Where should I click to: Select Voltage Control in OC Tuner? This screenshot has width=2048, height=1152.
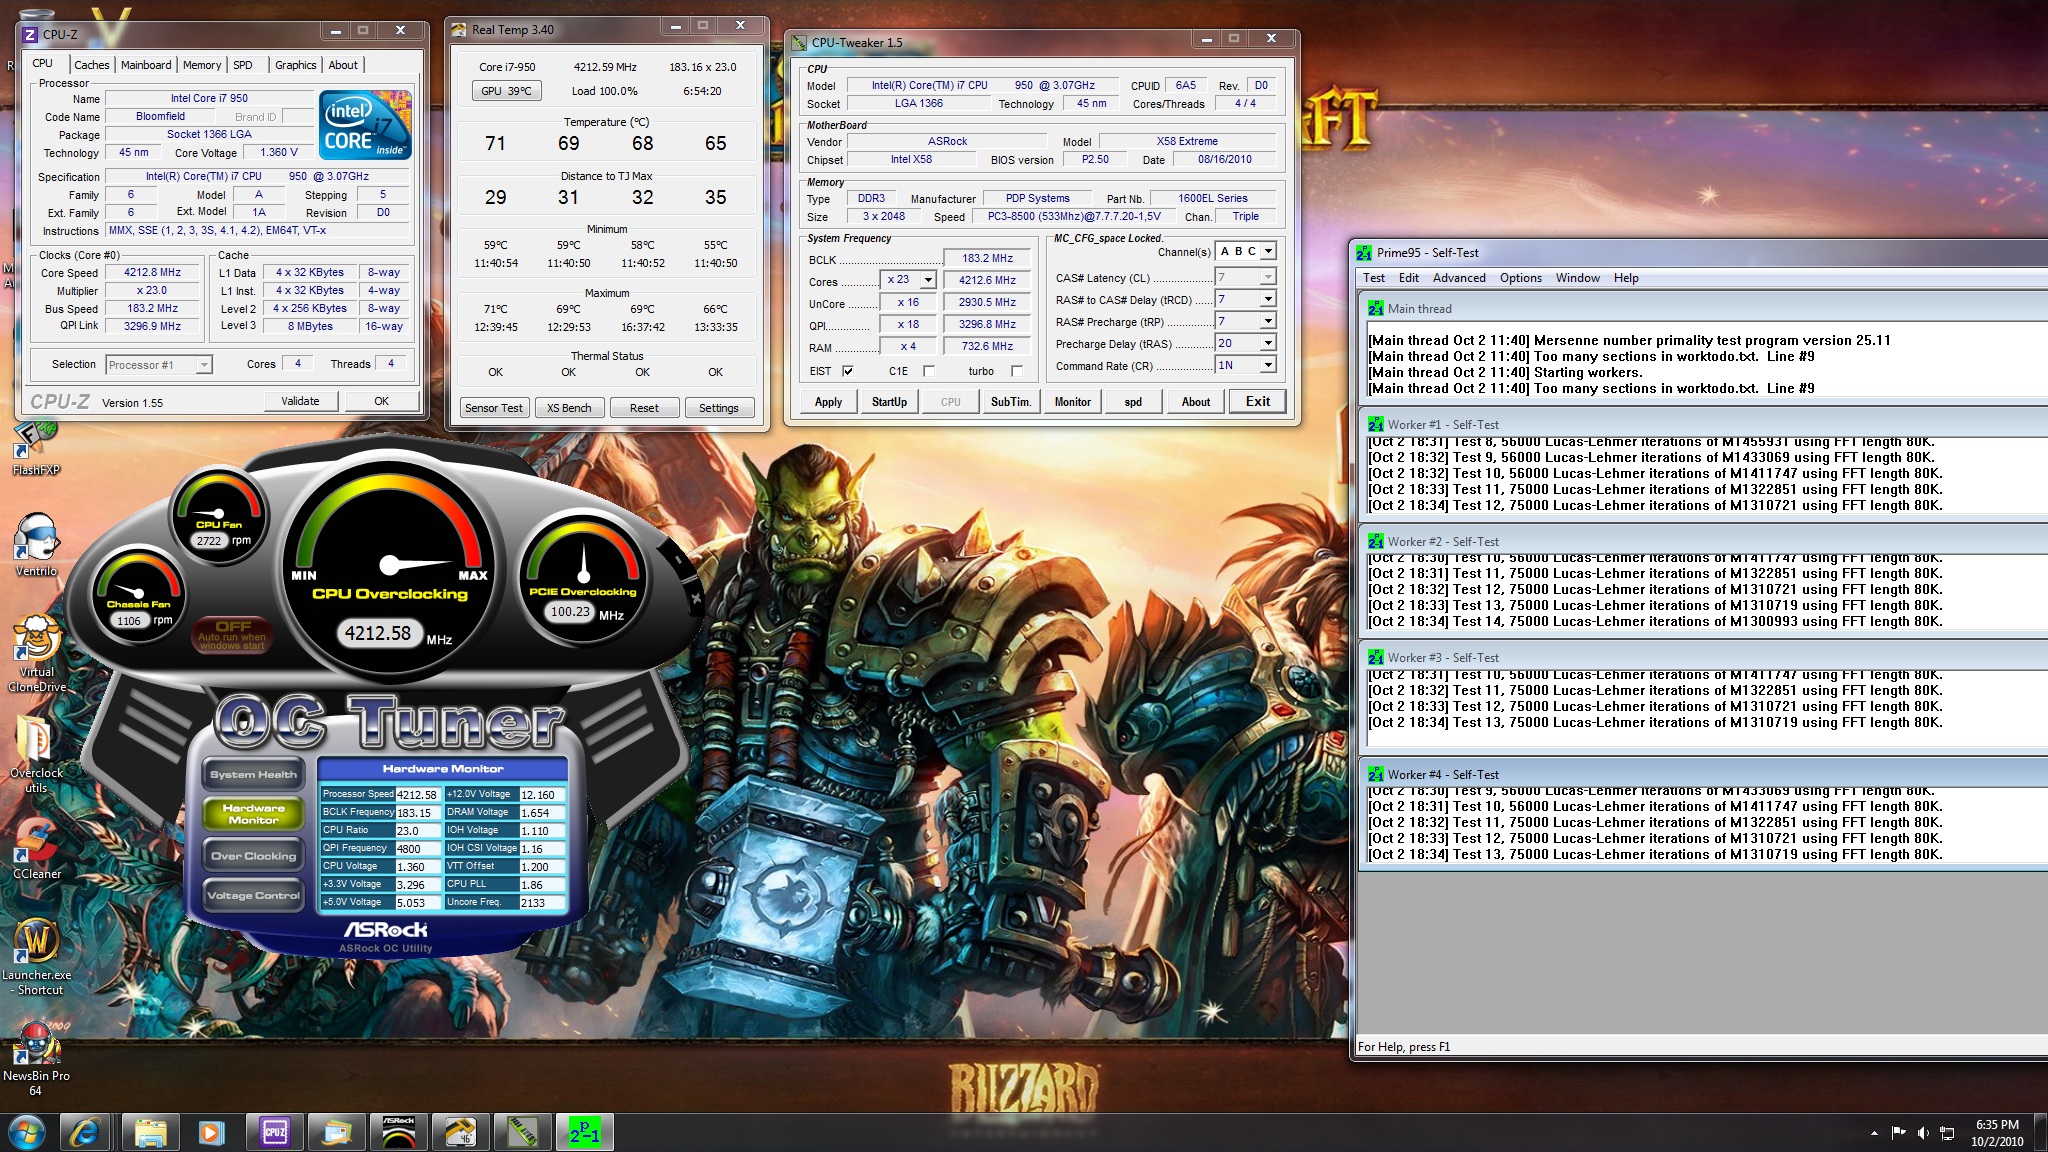(x=253, y=896)
